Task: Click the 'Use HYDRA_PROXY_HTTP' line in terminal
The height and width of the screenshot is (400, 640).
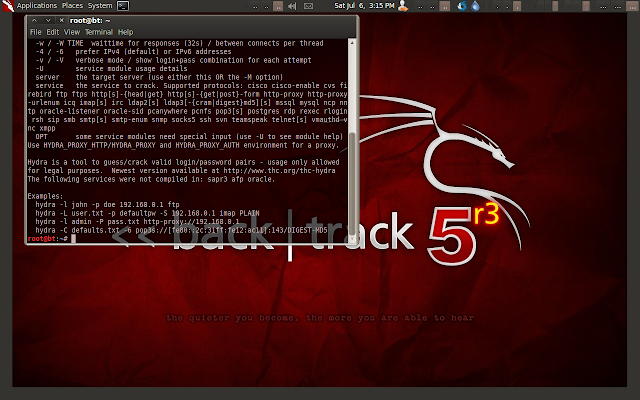Action: [183, 145]
